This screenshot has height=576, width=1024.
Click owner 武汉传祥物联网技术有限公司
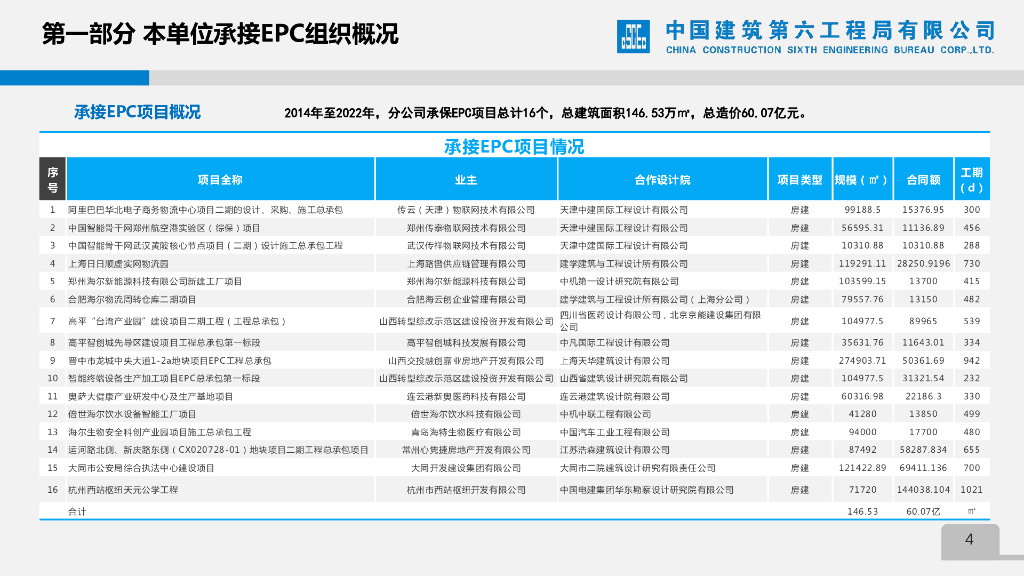pos(466,246)
